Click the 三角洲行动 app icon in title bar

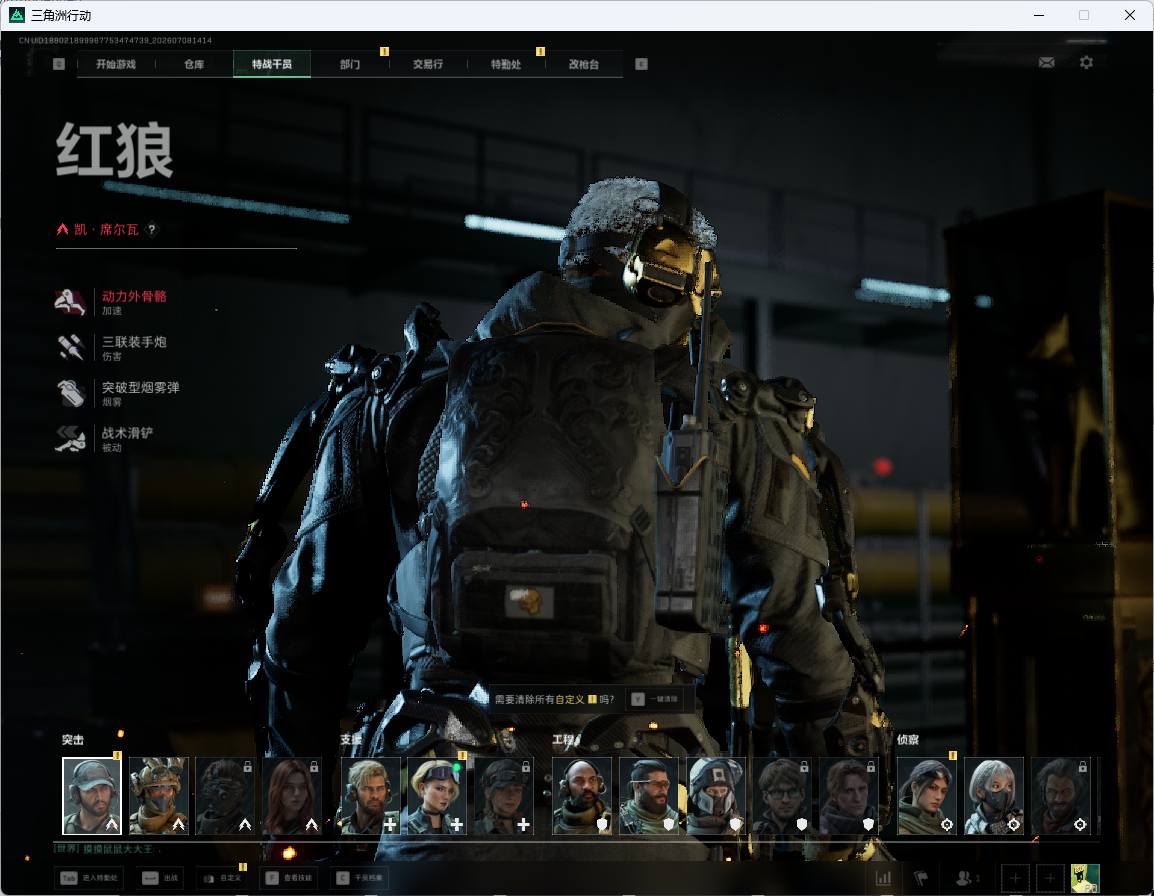tap(16, 15)
